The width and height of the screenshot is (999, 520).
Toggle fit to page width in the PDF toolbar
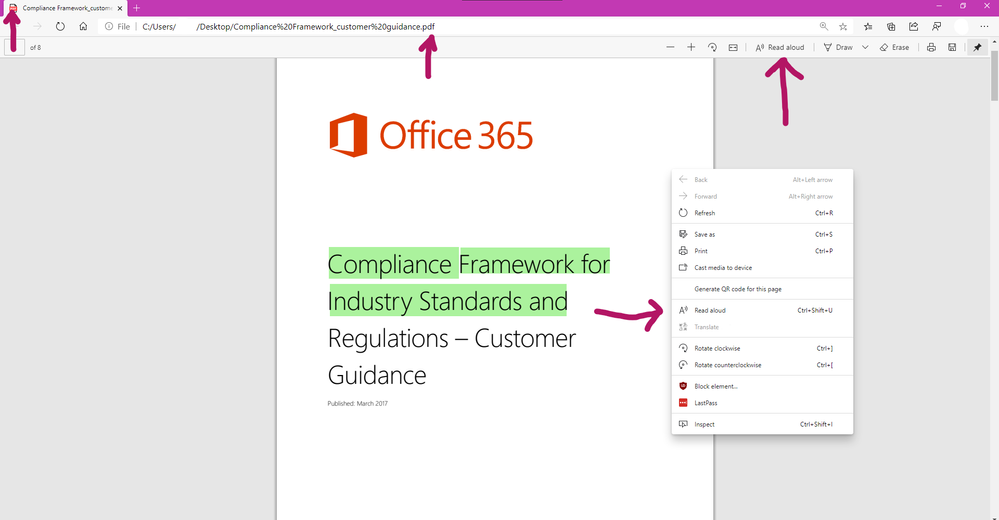coord(733,47)
